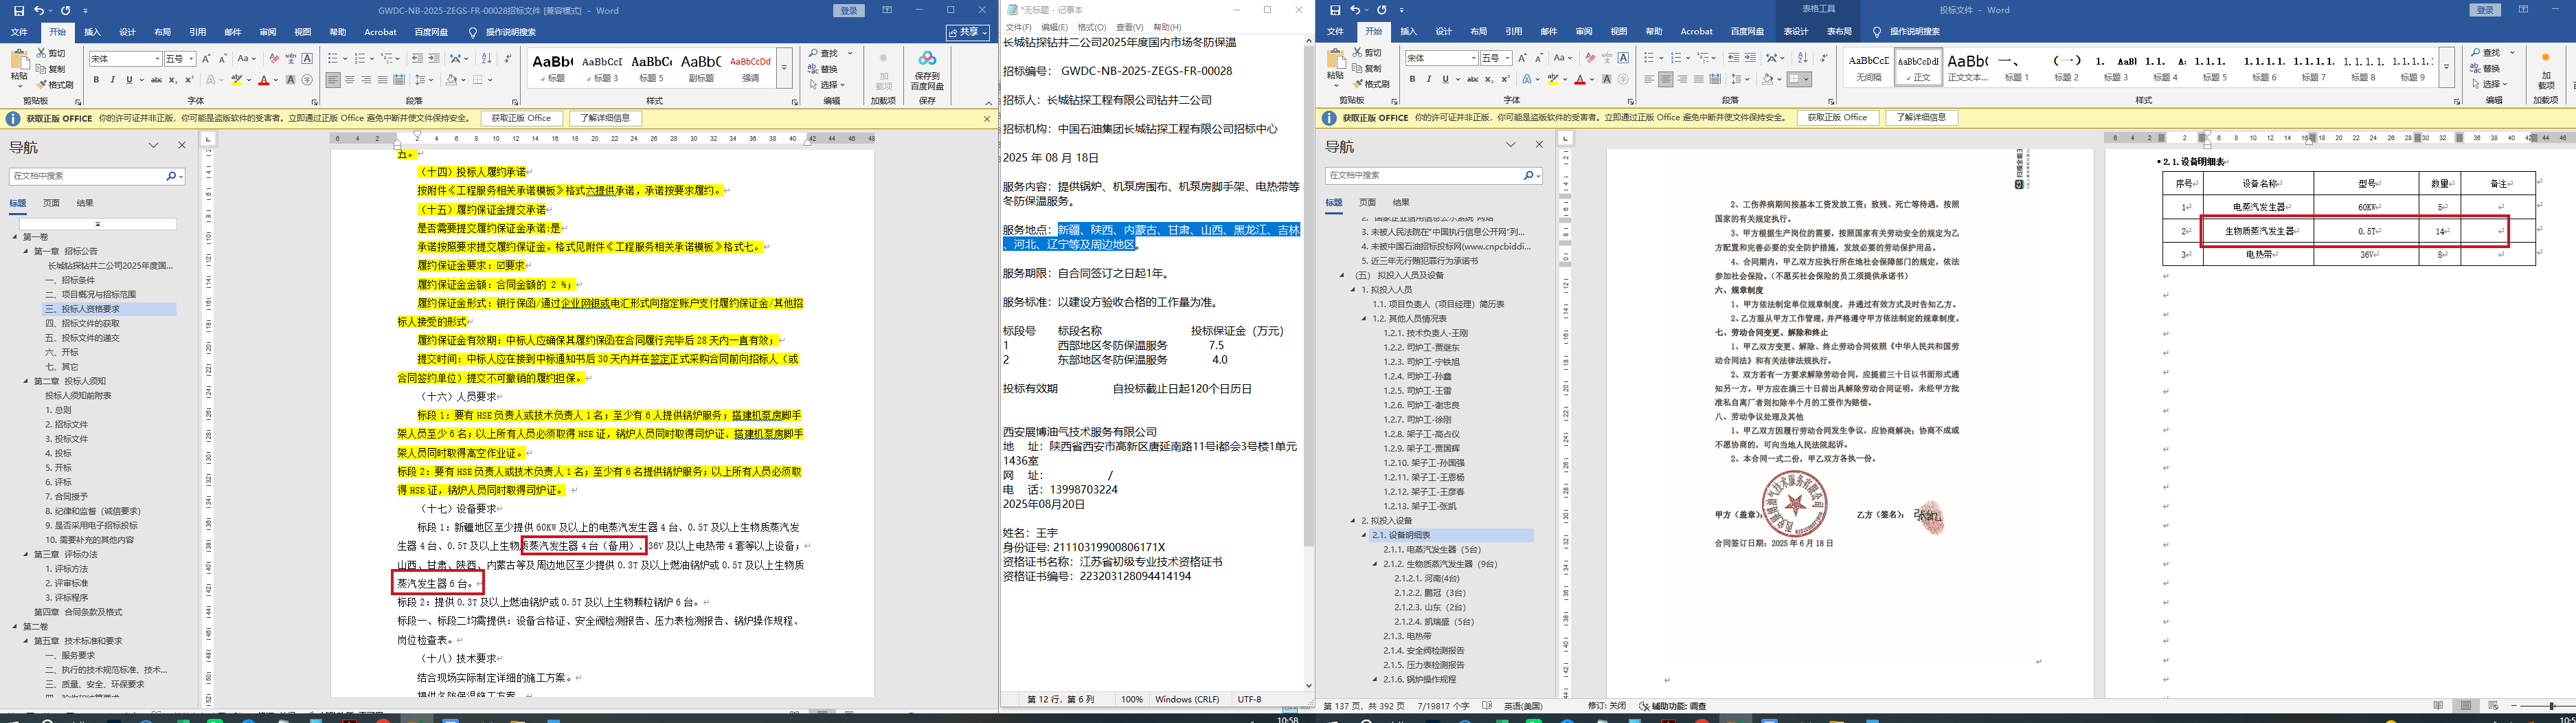This screenshot has width=2576, height=723.
Task: Copy selection in 投标文件 Word window
Action: 1366,69
